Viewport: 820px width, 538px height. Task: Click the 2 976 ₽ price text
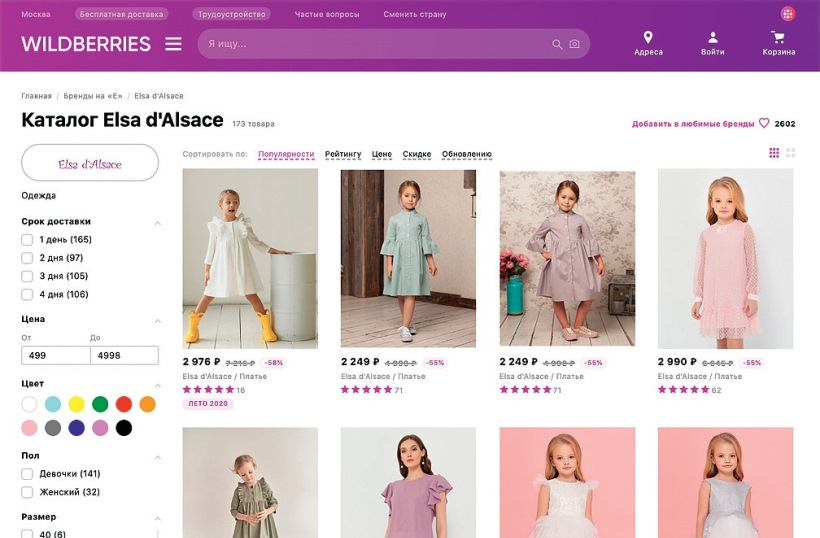[201, 362]
